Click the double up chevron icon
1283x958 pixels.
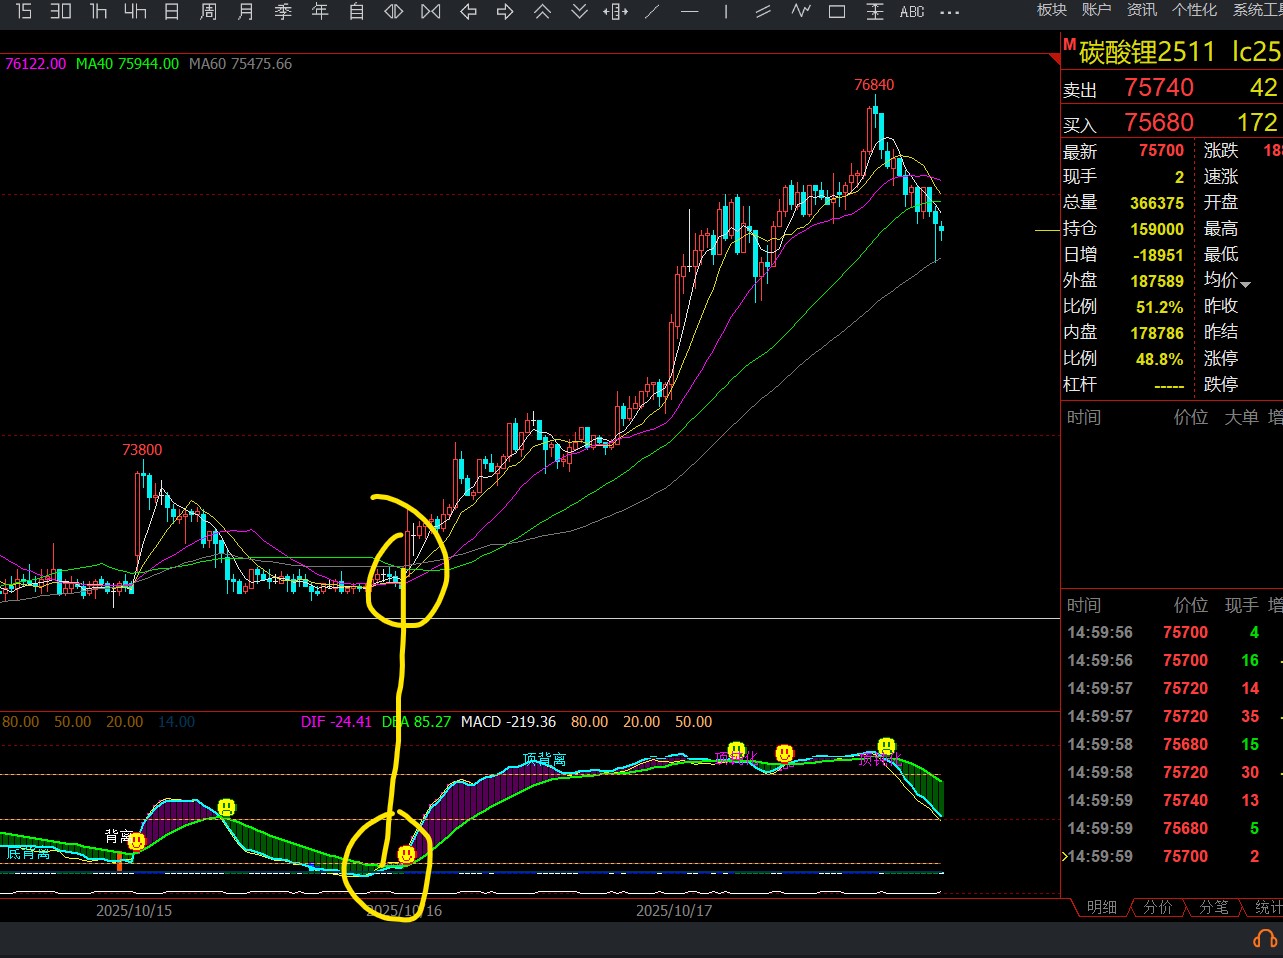pyautogui.click(x=542, y=12)
